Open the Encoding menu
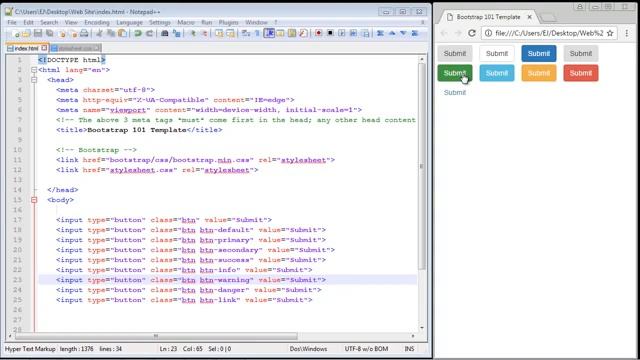Screen dimensions: 640x360 (x=97, y=22)
